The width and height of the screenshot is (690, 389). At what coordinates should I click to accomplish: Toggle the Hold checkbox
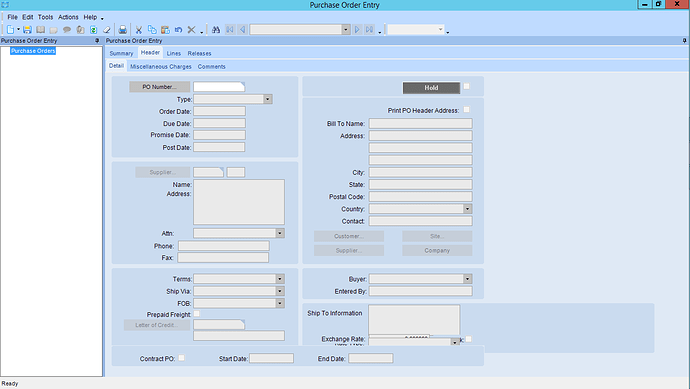tap(466, 86)
